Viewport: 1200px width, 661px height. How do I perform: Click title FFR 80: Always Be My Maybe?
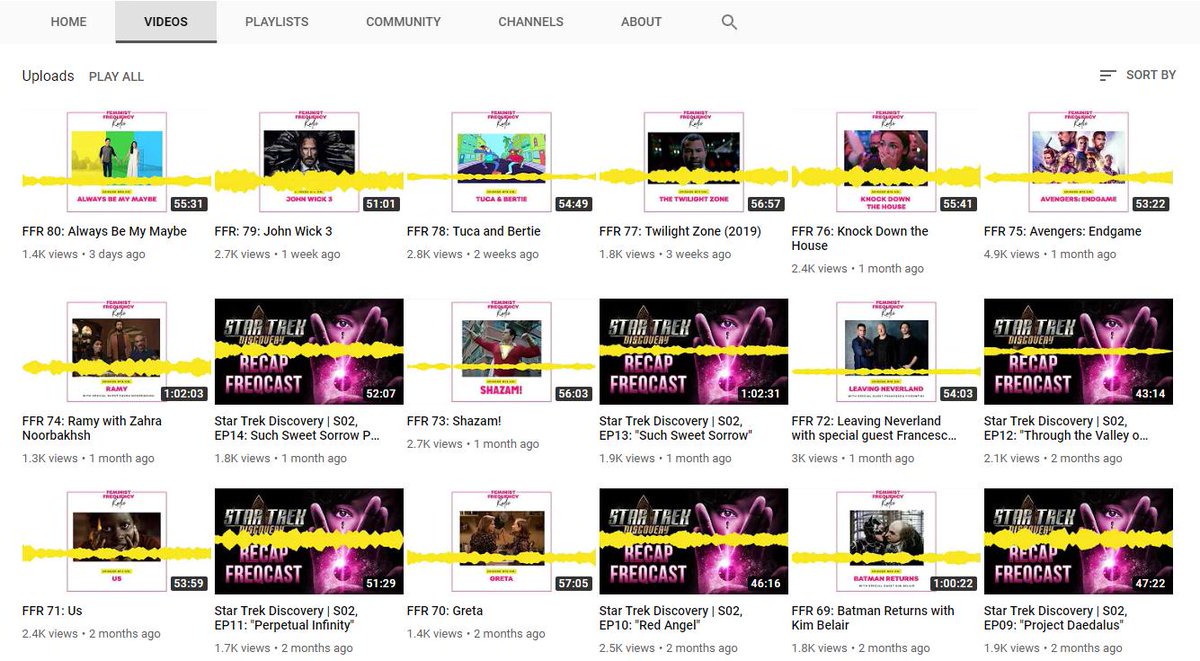[x=104, y=231]
